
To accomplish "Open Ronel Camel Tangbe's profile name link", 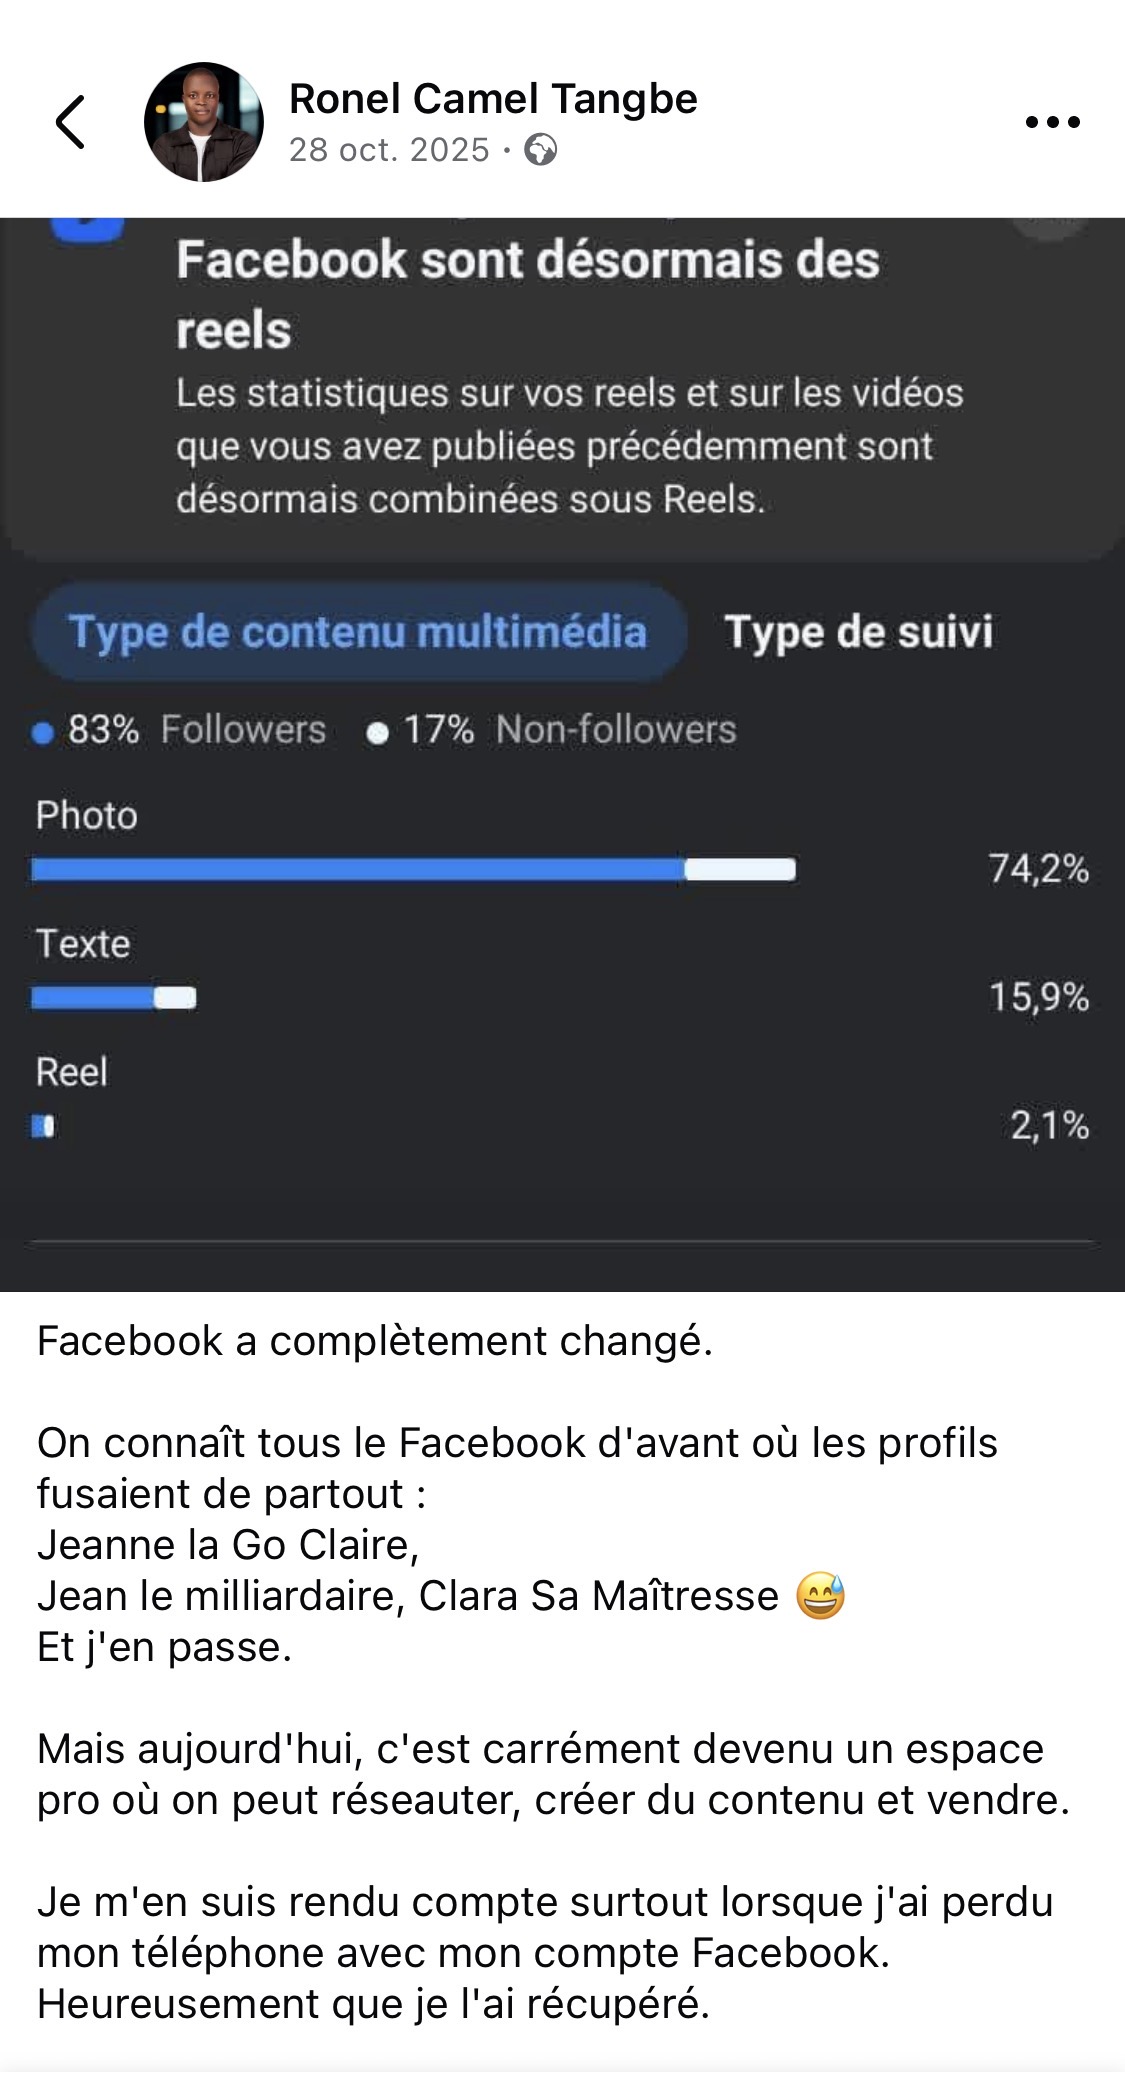I will 493,99.
